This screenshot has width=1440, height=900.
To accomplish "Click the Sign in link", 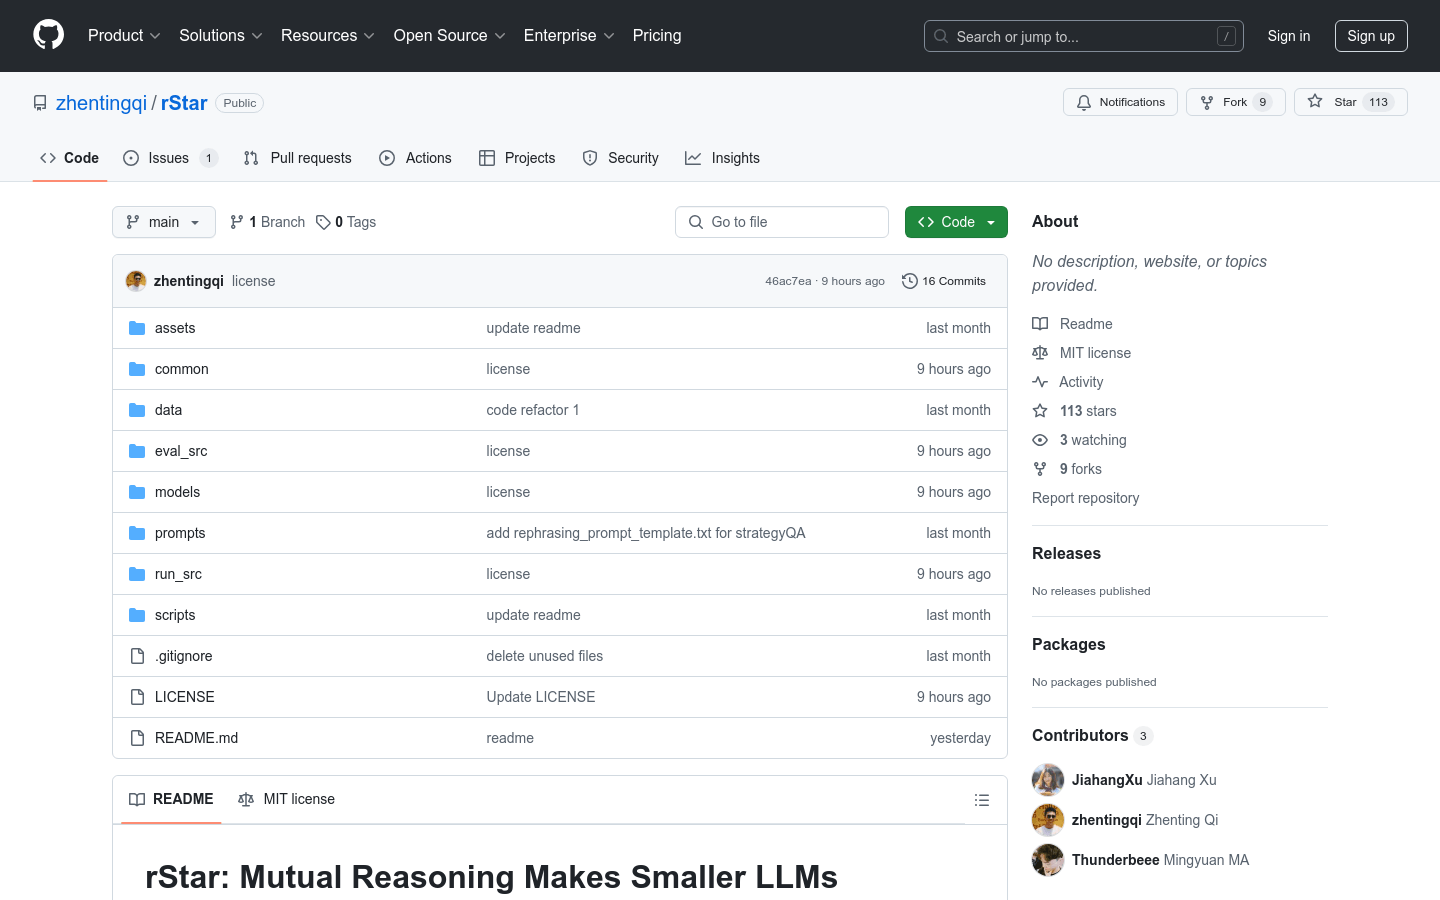I will coord(1288,36).
